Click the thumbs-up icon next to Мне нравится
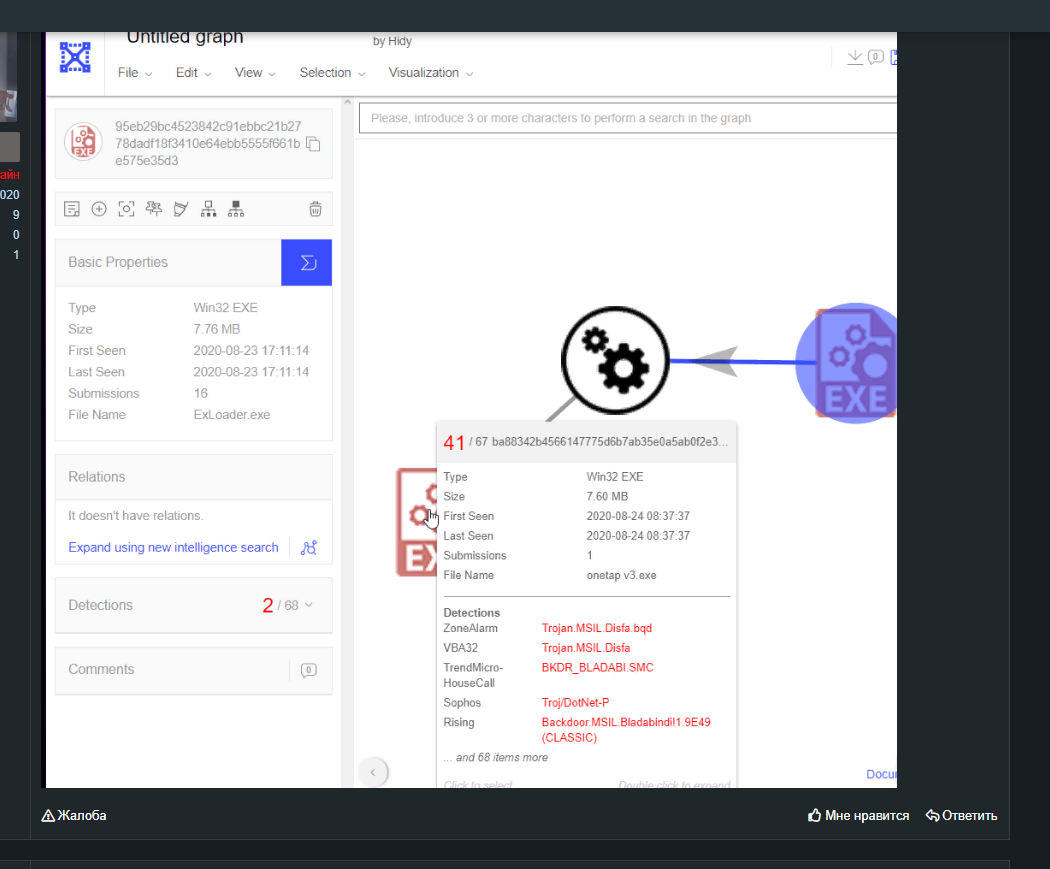Screen dimensions: 1050x869 (x=814, y=815)
